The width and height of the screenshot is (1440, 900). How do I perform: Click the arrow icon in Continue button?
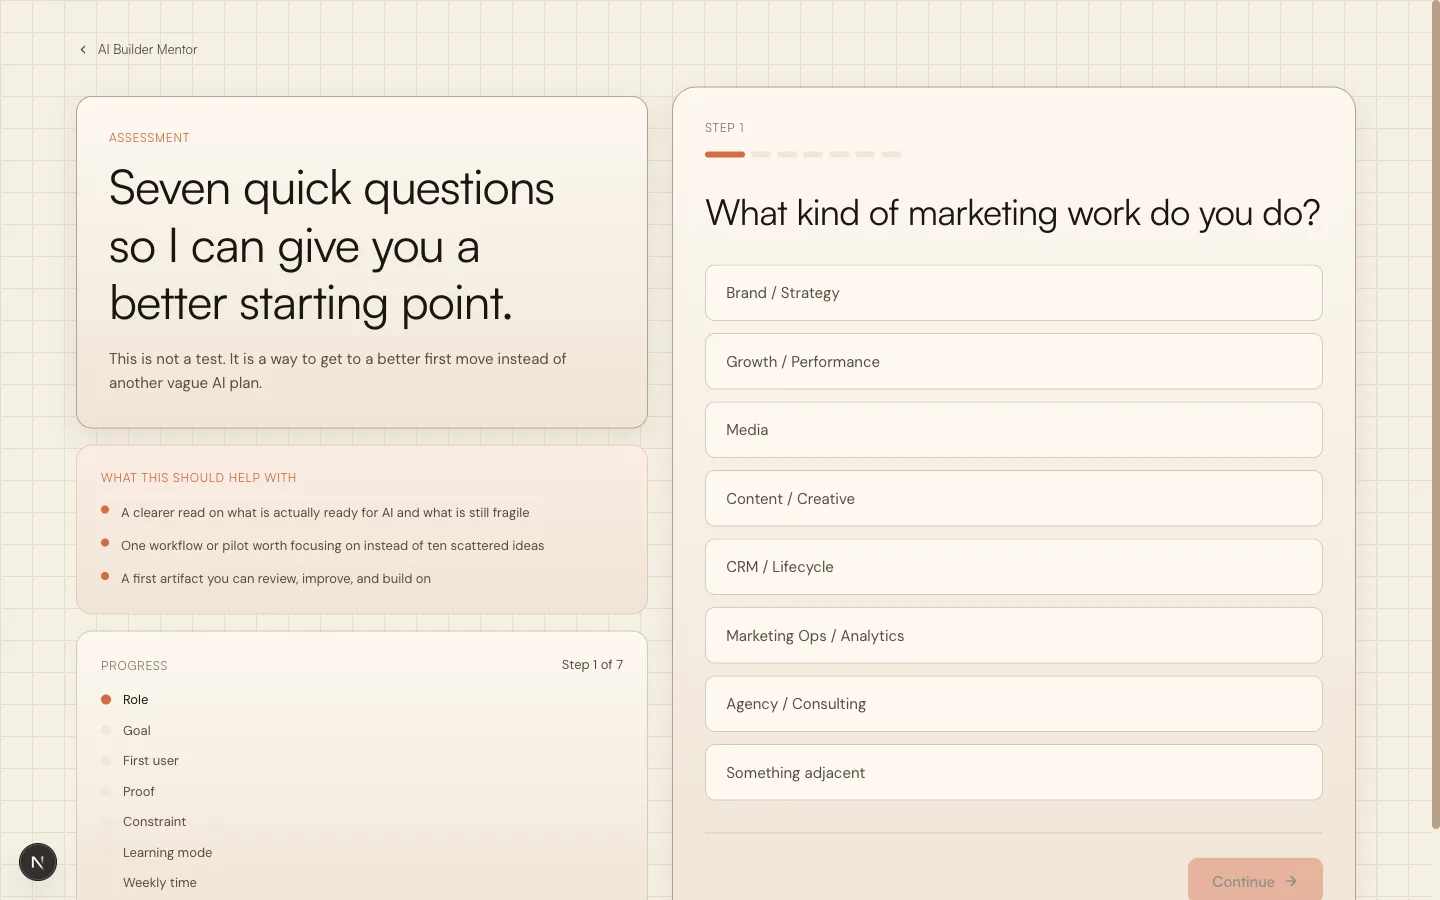(1291, 881)
